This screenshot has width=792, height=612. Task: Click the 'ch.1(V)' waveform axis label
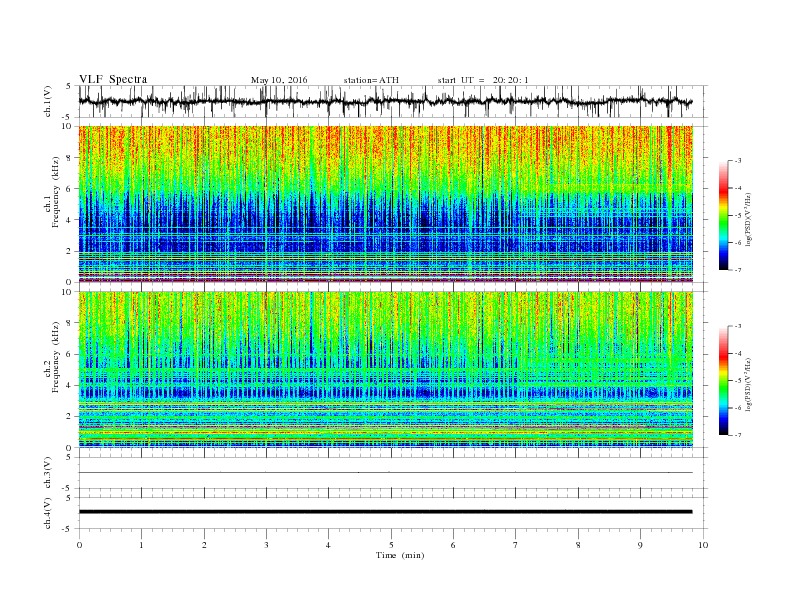pos(48,101)
